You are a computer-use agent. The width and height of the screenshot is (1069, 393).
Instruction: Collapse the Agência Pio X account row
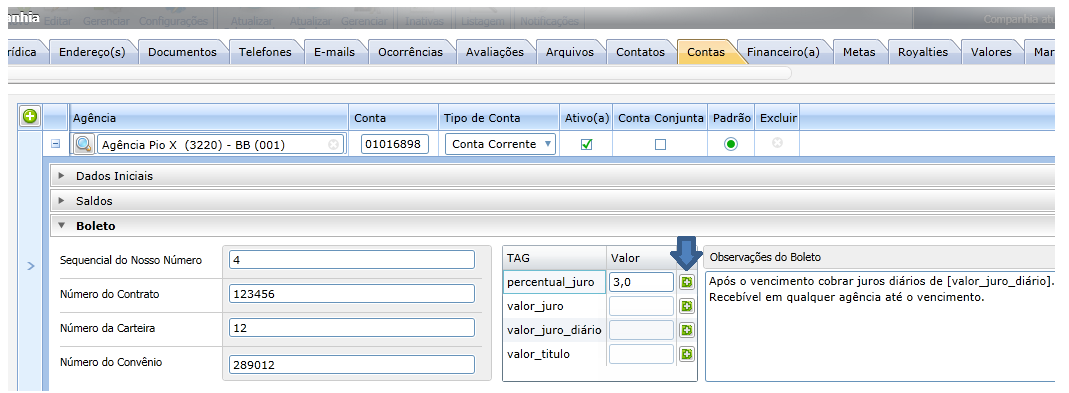point(56,144)
